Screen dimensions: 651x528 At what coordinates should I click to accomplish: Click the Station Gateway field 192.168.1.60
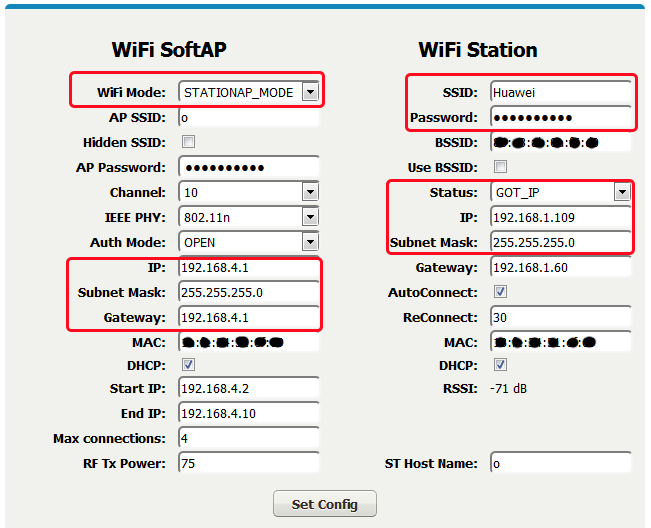click(x=561, y=267)
